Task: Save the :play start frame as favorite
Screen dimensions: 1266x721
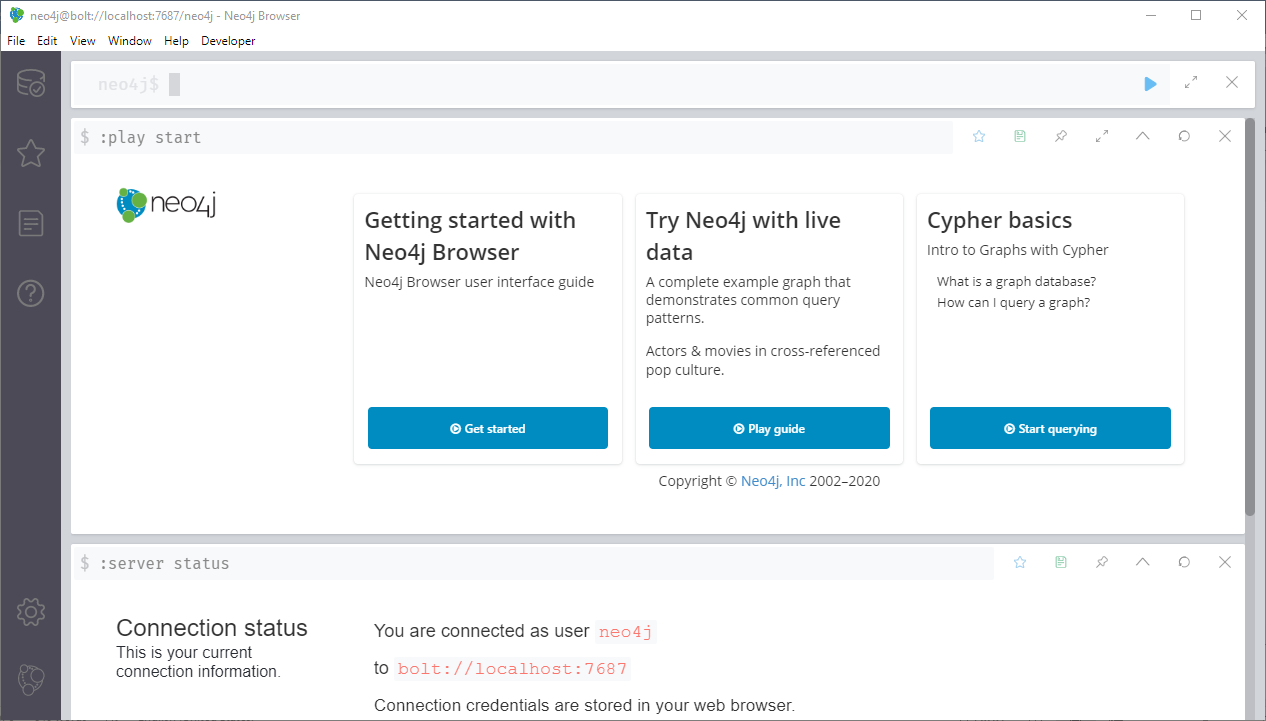Action: point(979,136)
